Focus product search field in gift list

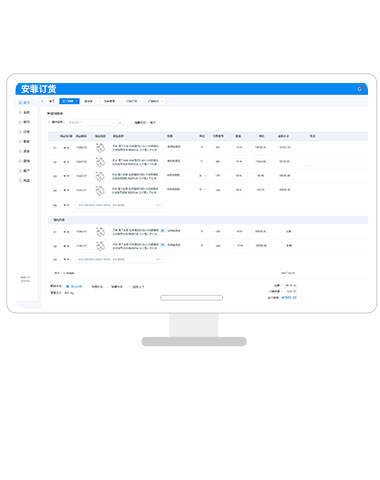tap(119, 259)
